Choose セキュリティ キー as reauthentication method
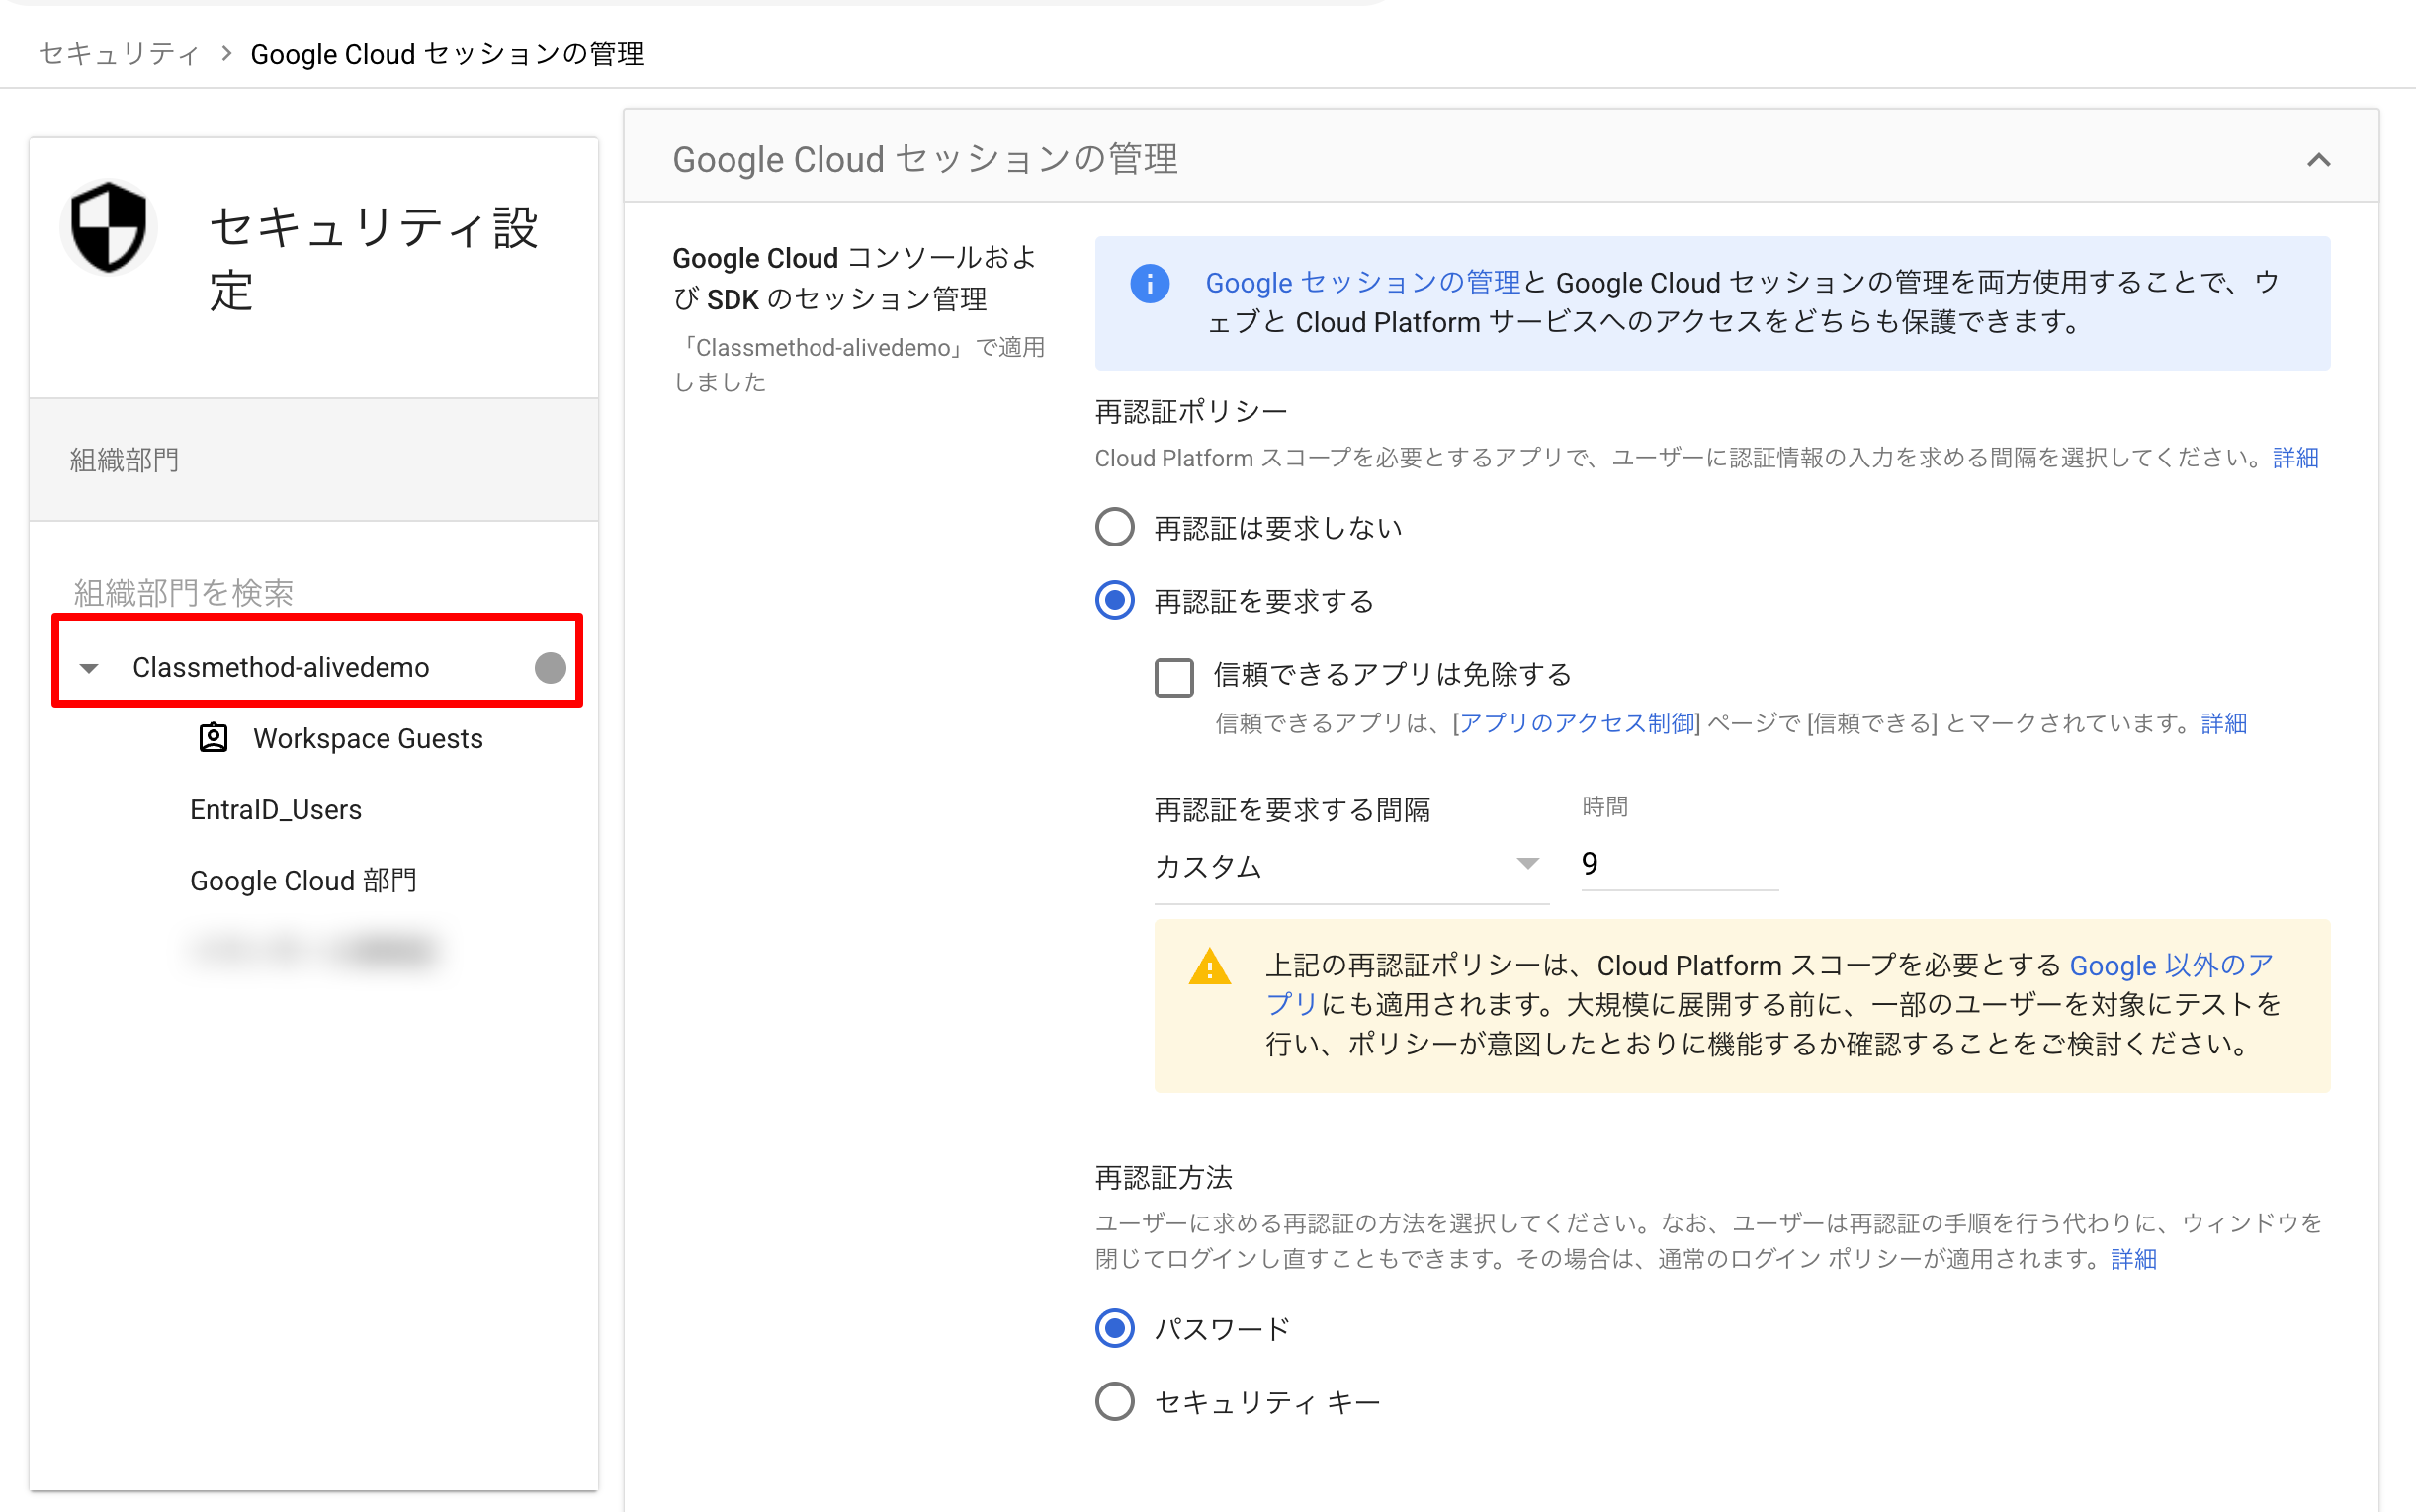 click(1114, 1402)
